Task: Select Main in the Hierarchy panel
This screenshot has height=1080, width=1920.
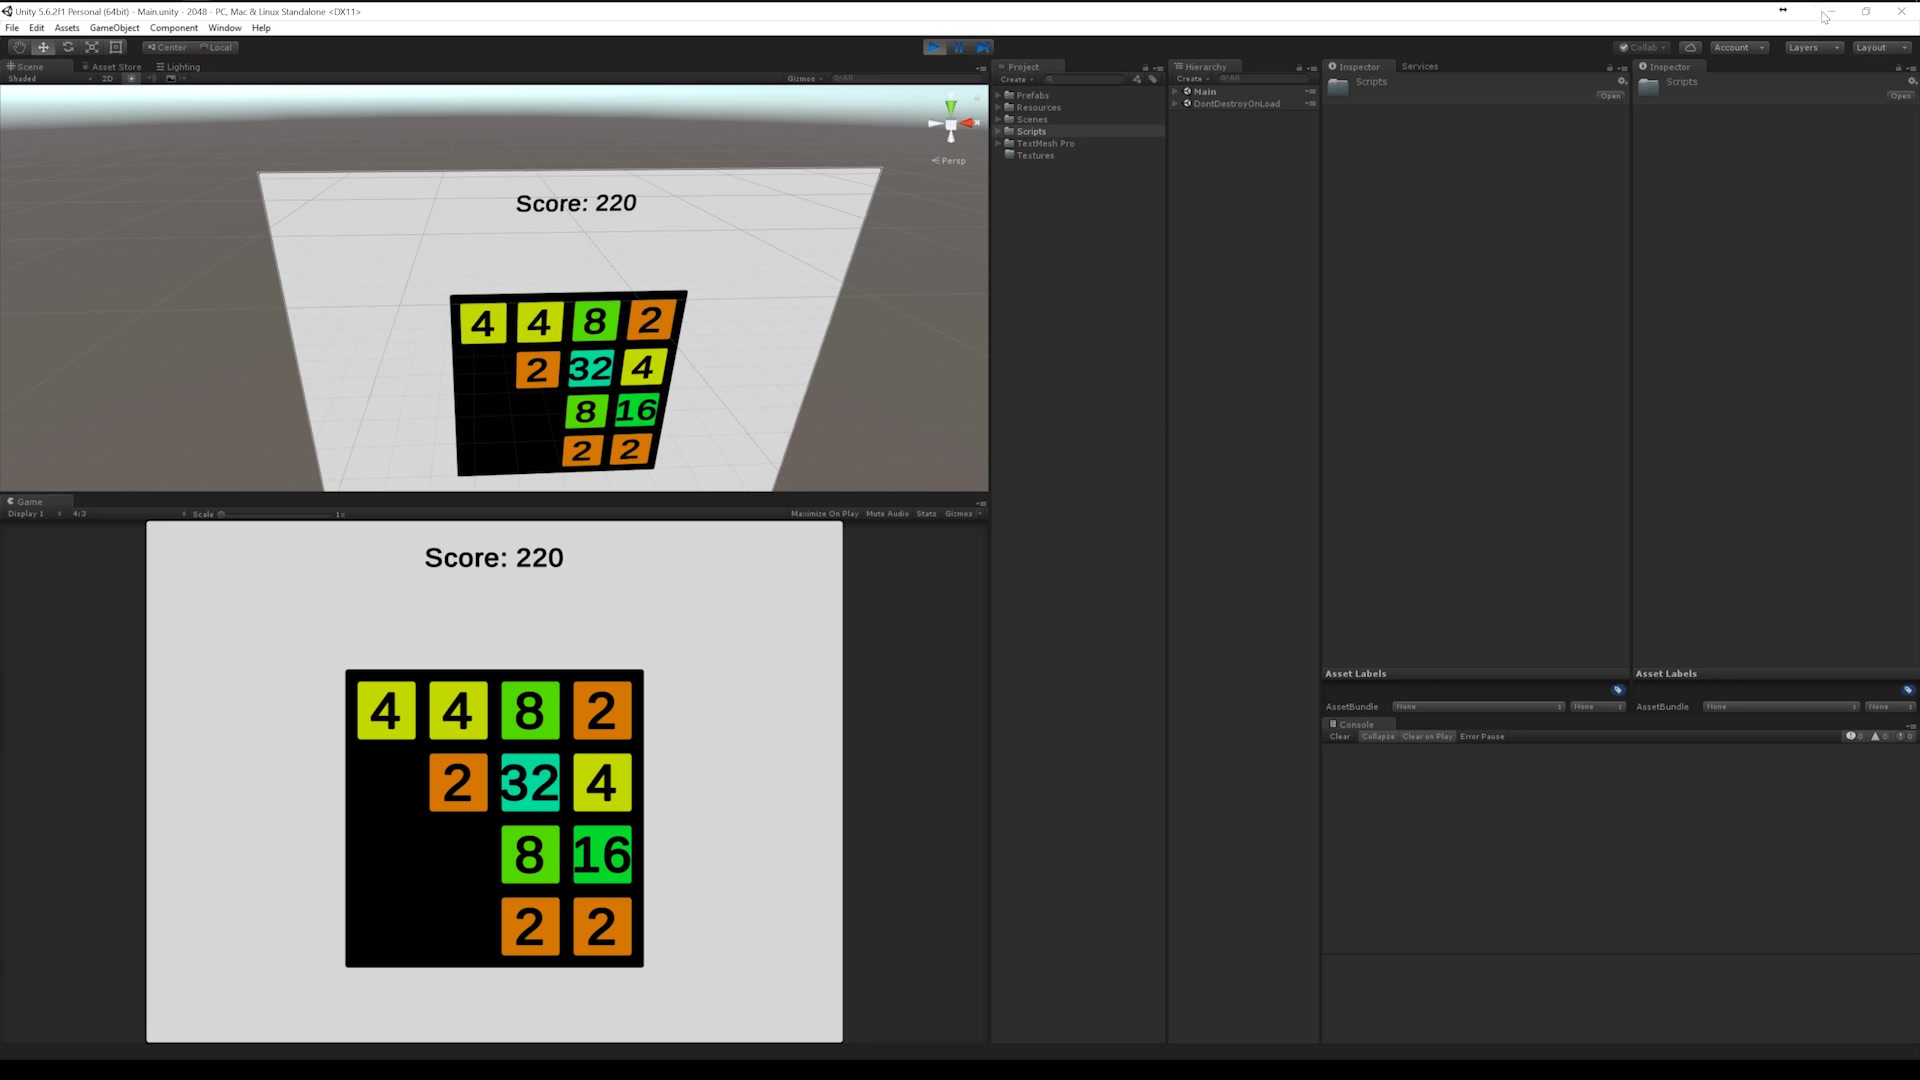Action: 1204,91
